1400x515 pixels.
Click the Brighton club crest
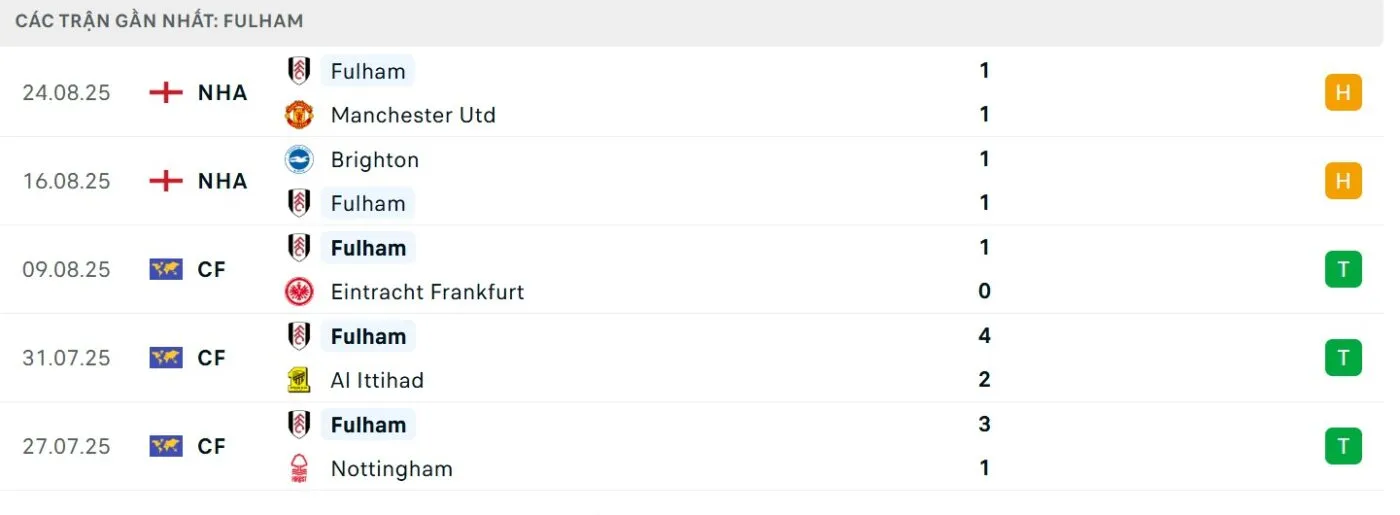(x=299, y=160)
